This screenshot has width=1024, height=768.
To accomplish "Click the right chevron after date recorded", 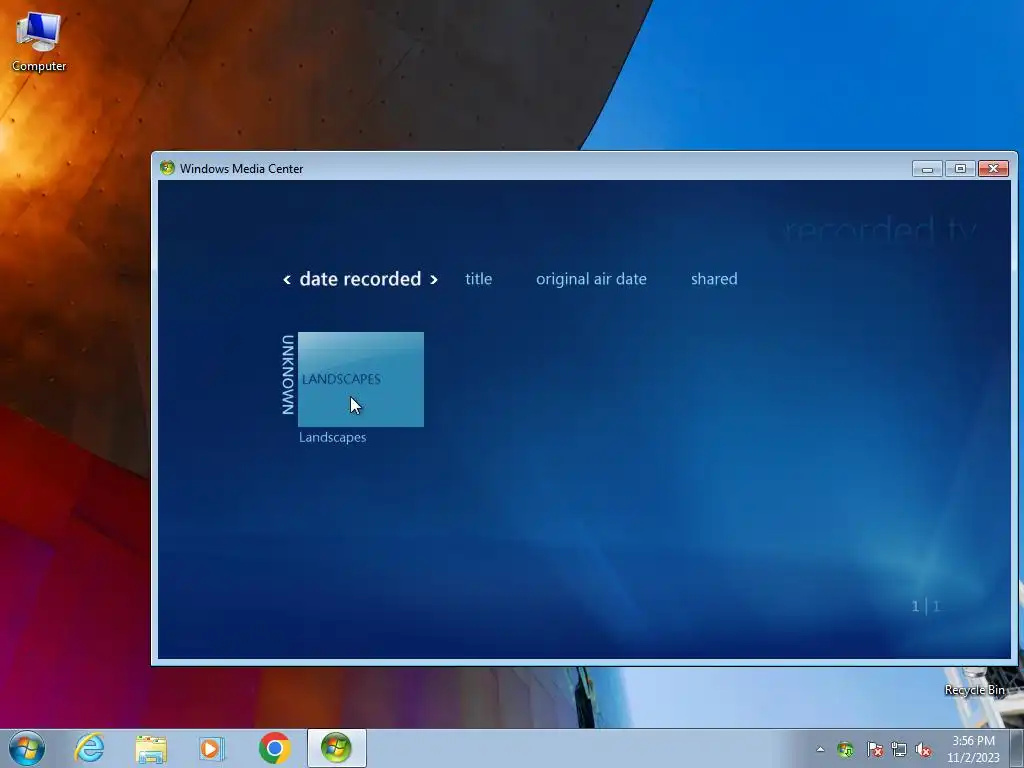I will point(434,280).
